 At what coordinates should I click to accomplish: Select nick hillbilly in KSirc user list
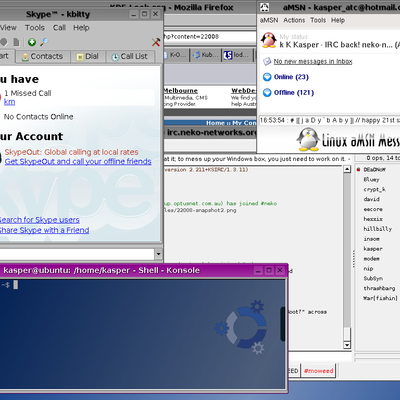(378, 229)
